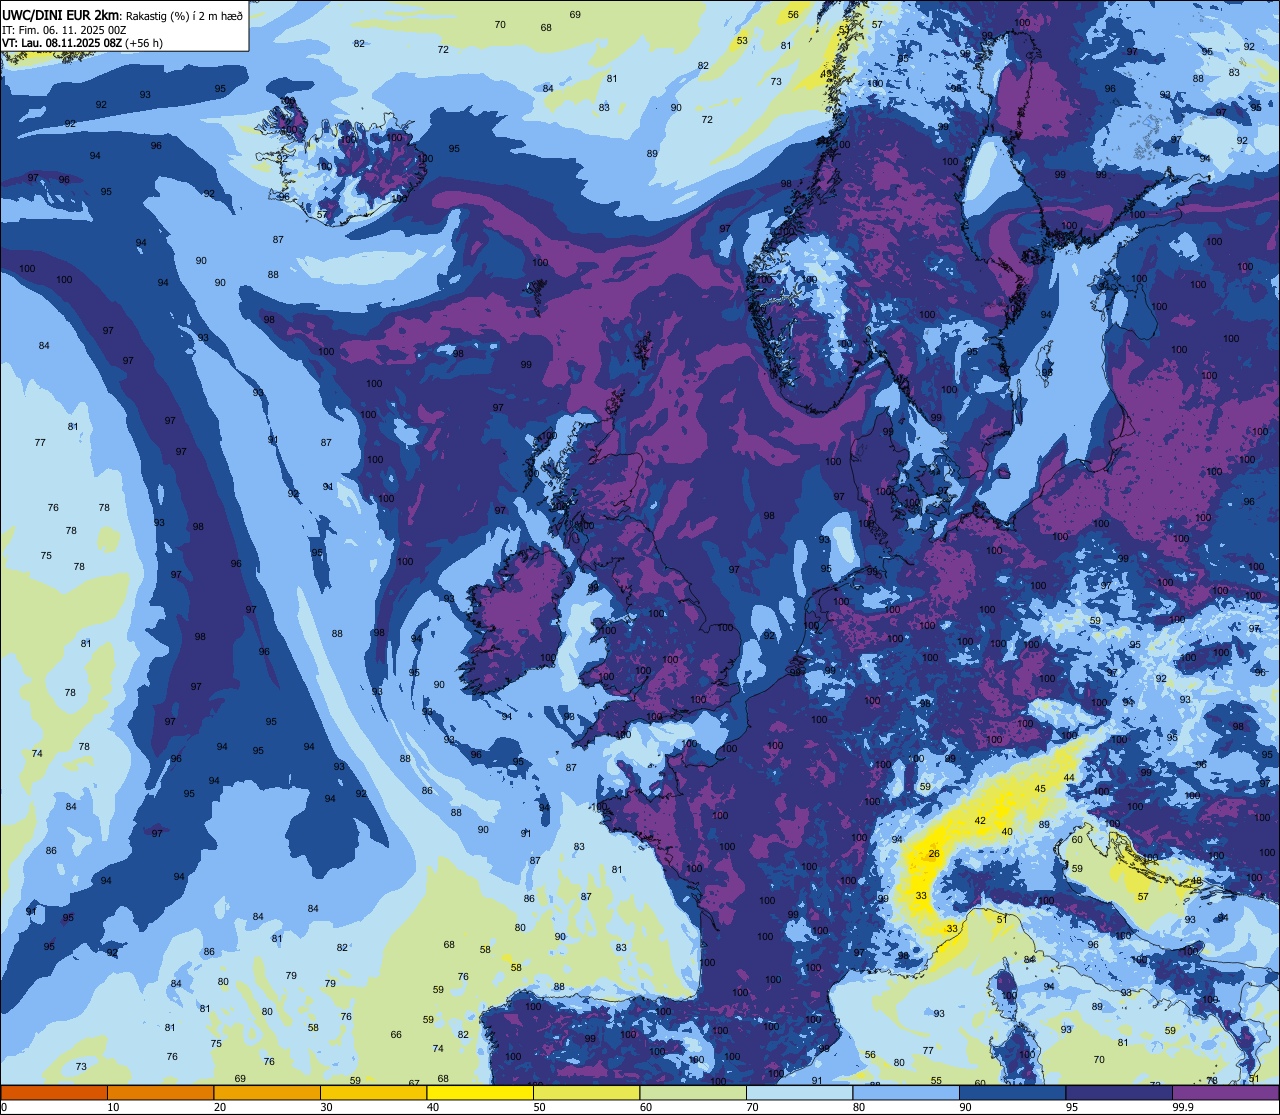Click the light blue 80–90 legend swatch
Screen dimensions: 1280x1115
point(906,1092)
